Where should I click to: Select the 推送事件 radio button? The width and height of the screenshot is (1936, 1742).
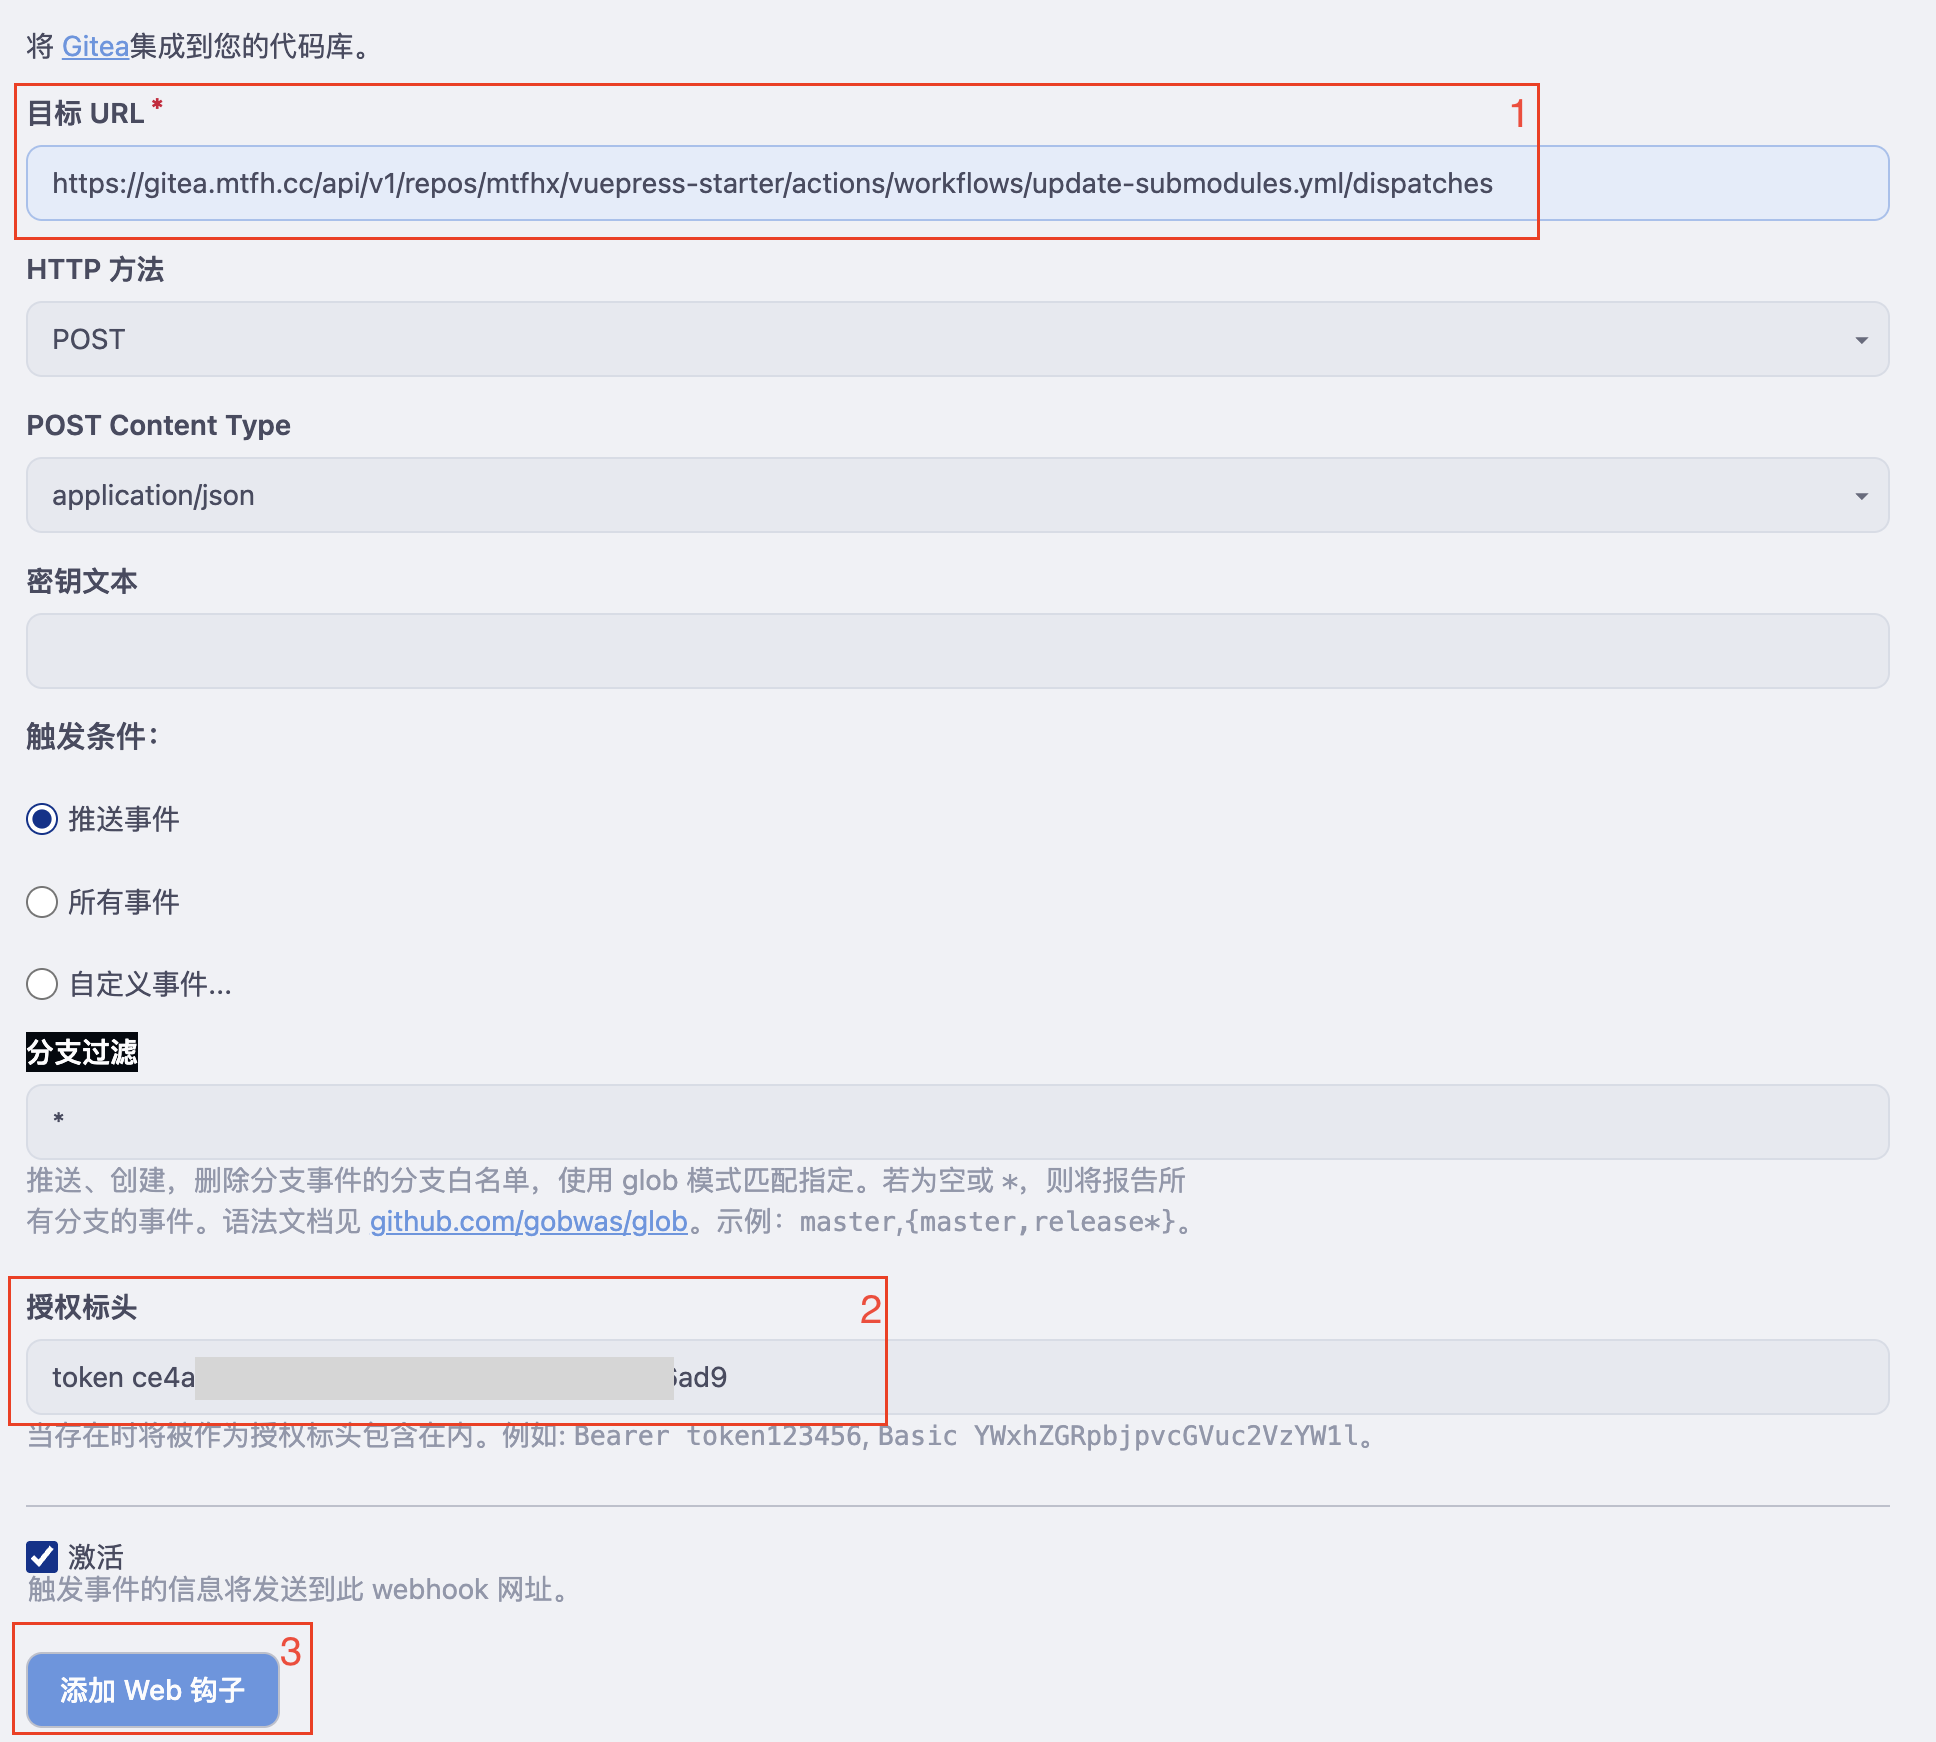tap(42, 820)
